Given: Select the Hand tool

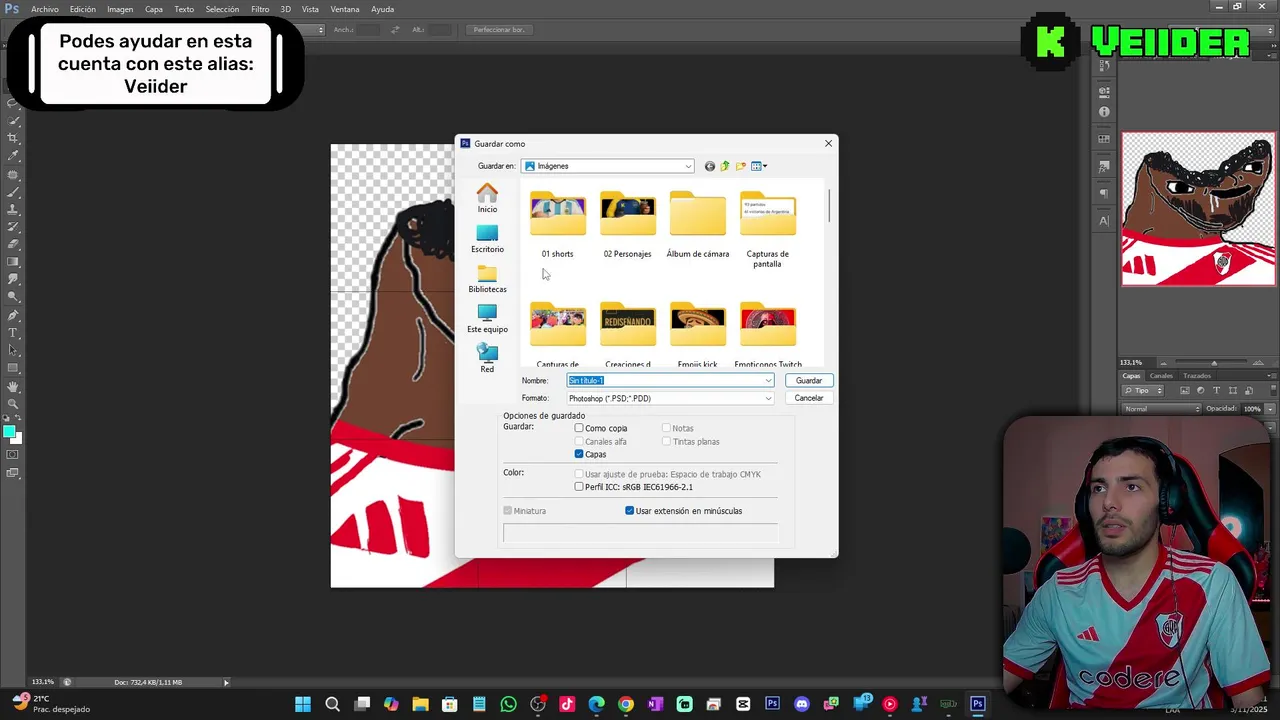Looking at the screenshot, I should [13, 388].
